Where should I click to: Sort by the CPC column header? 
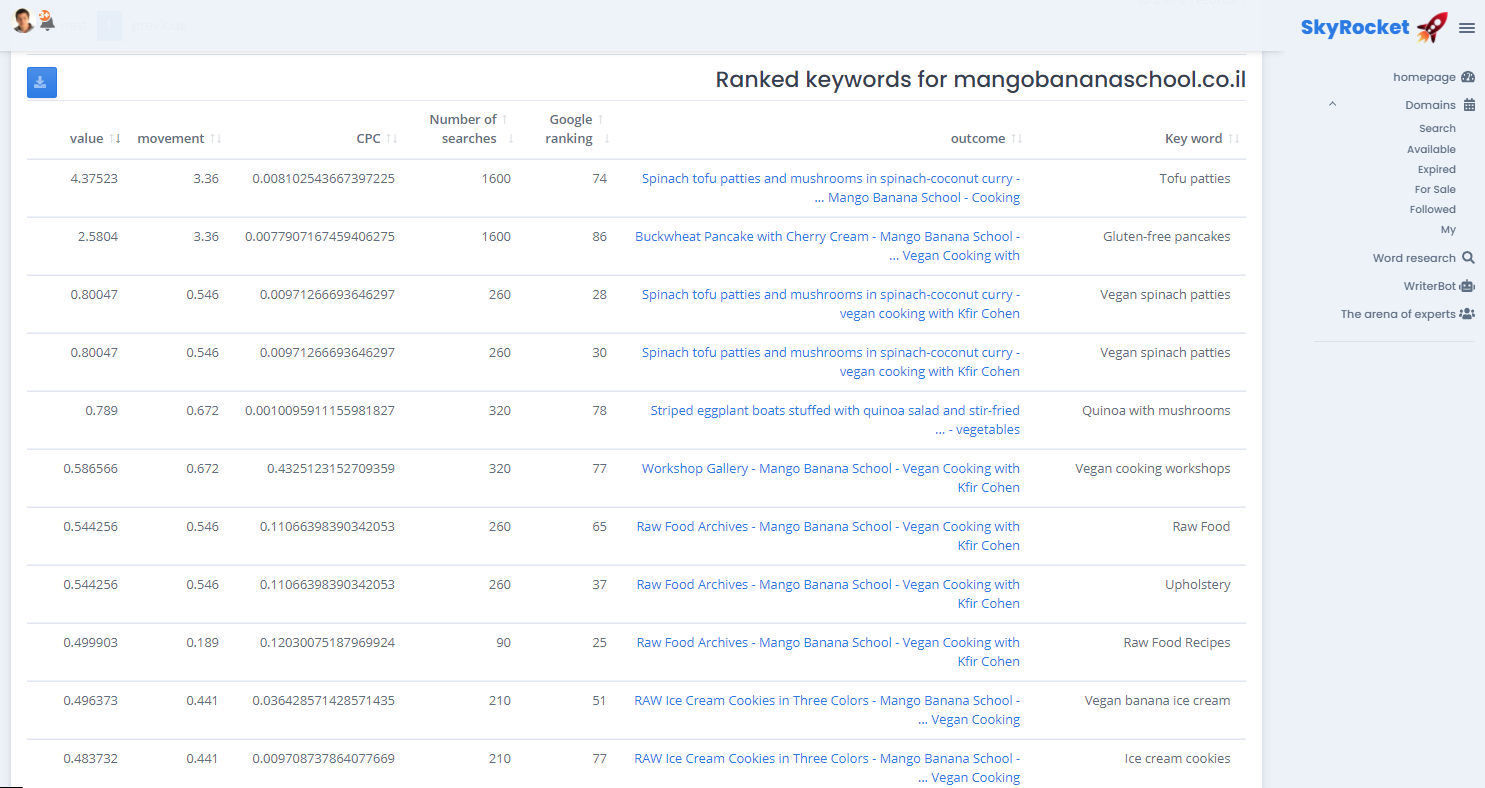369,139
